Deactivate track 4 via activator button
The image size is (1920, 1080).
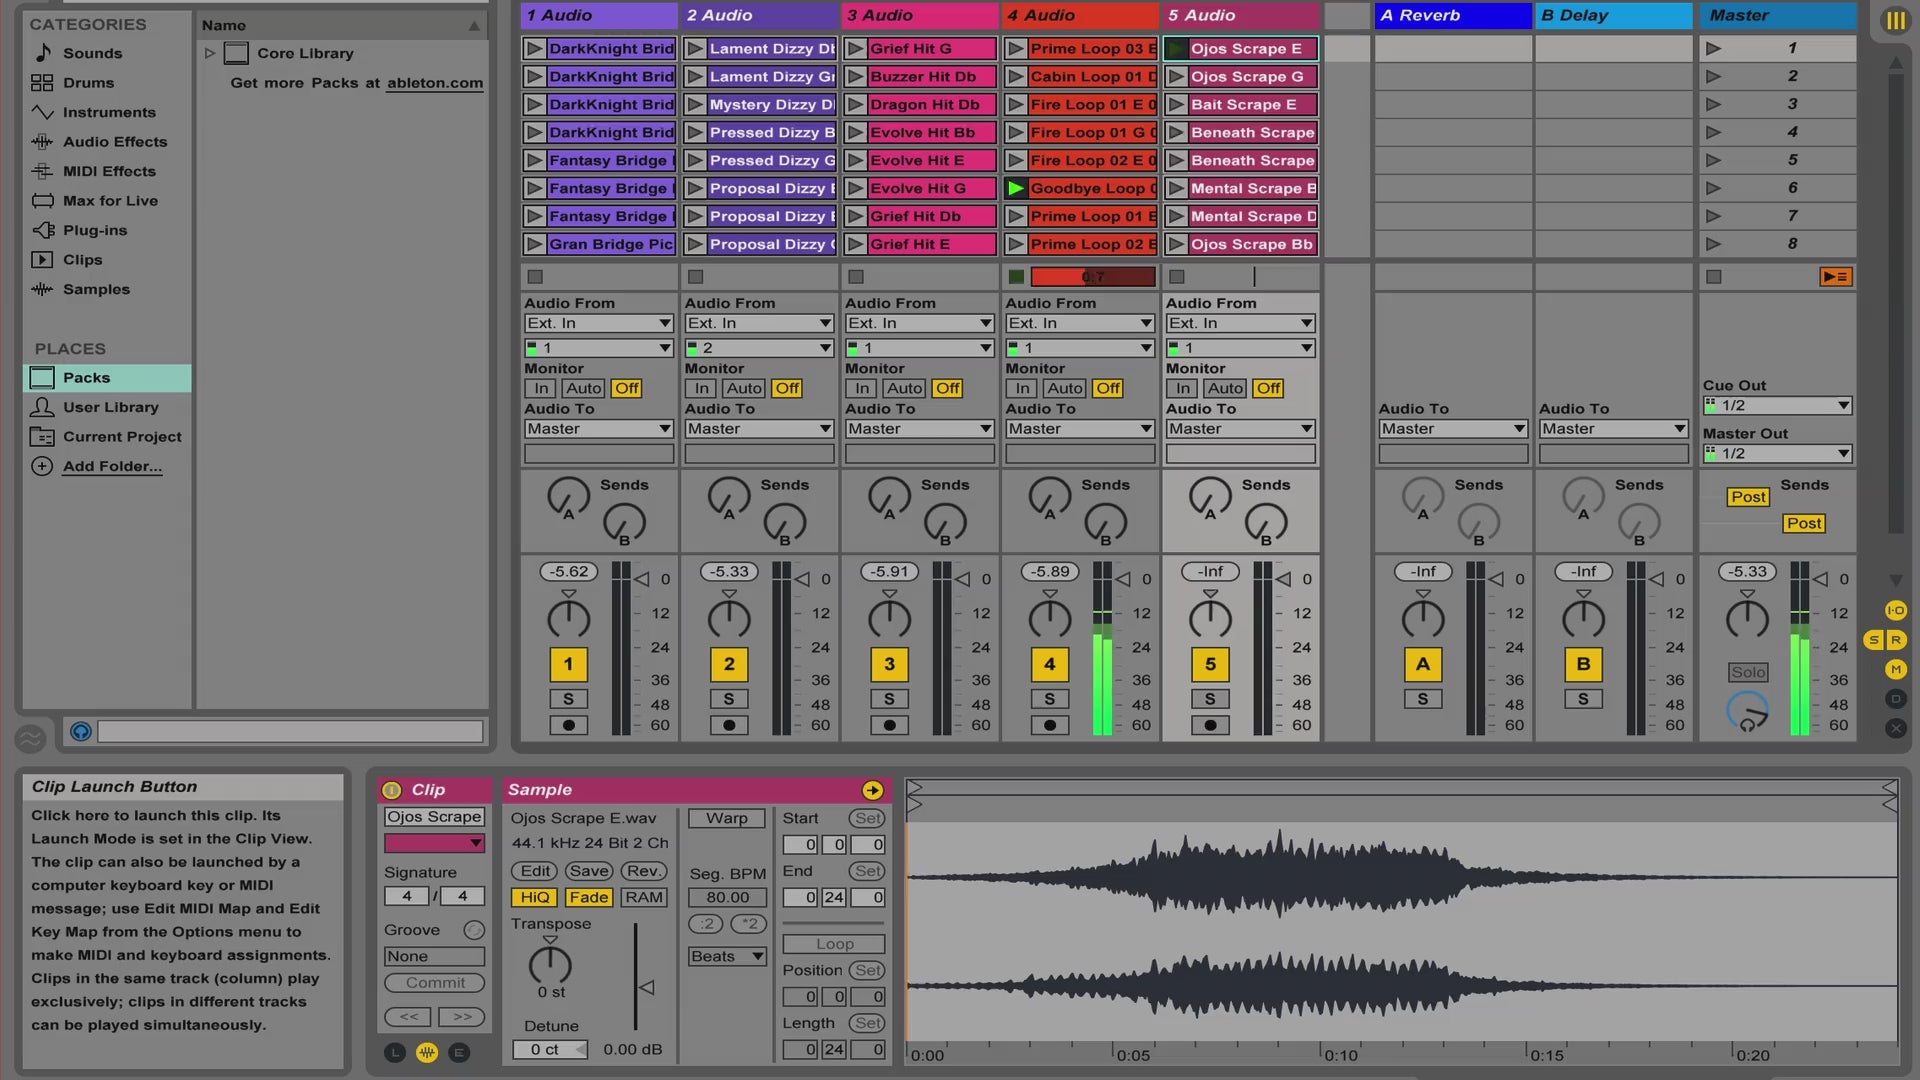click(1049, 664)
